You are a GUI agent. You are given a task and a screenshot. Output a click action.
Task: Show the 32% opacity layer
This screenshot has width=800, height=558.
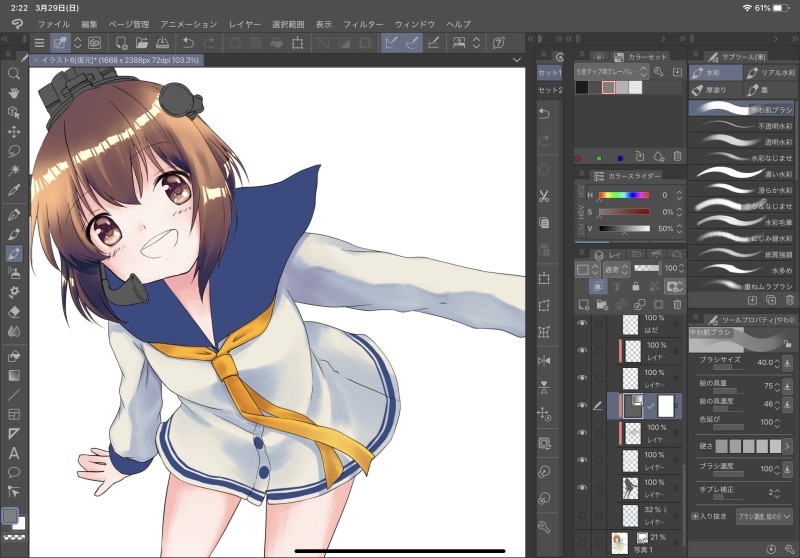coord(582,516)
